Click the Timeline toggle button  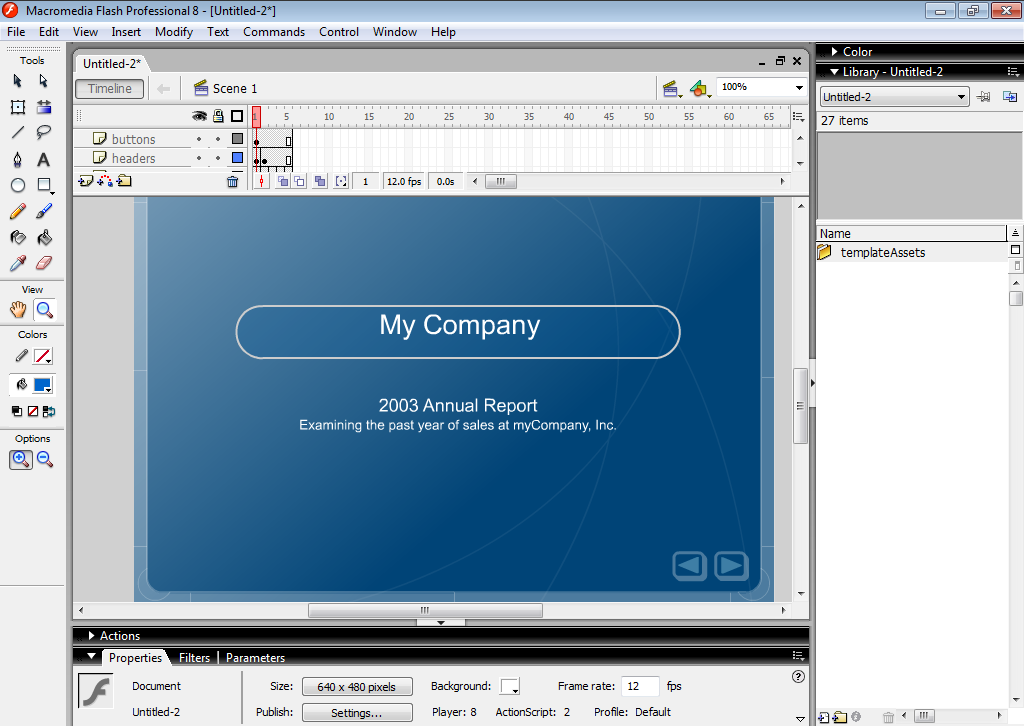(x=110, y=89)
